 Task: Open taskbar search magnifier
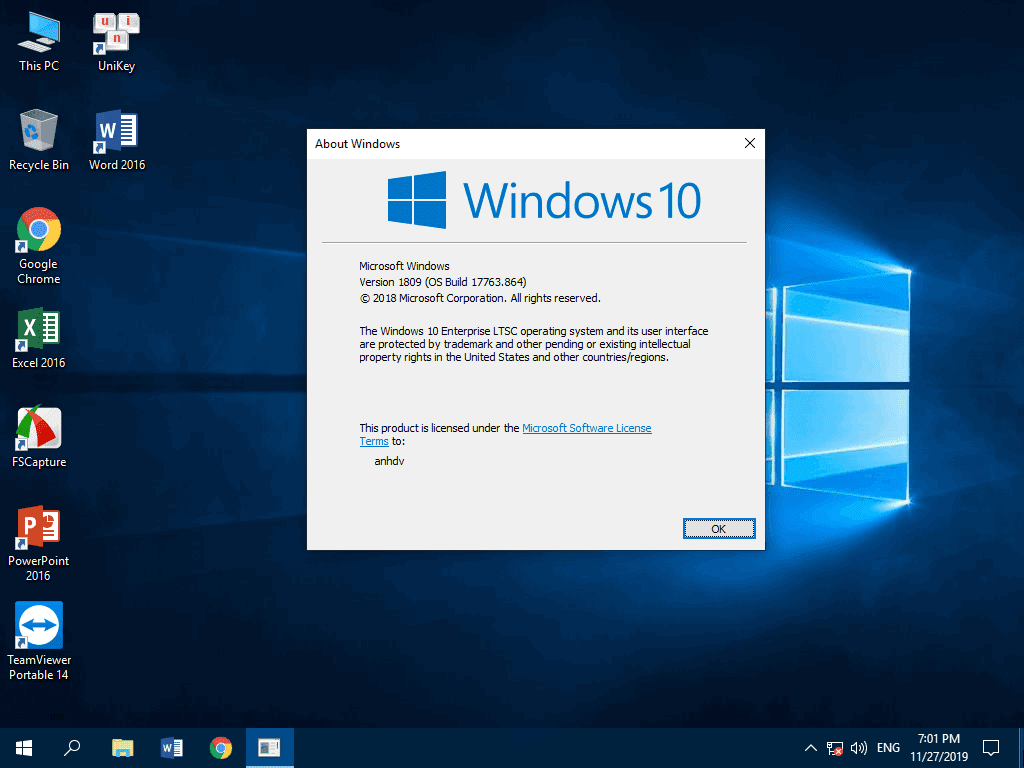click(72, 748)
